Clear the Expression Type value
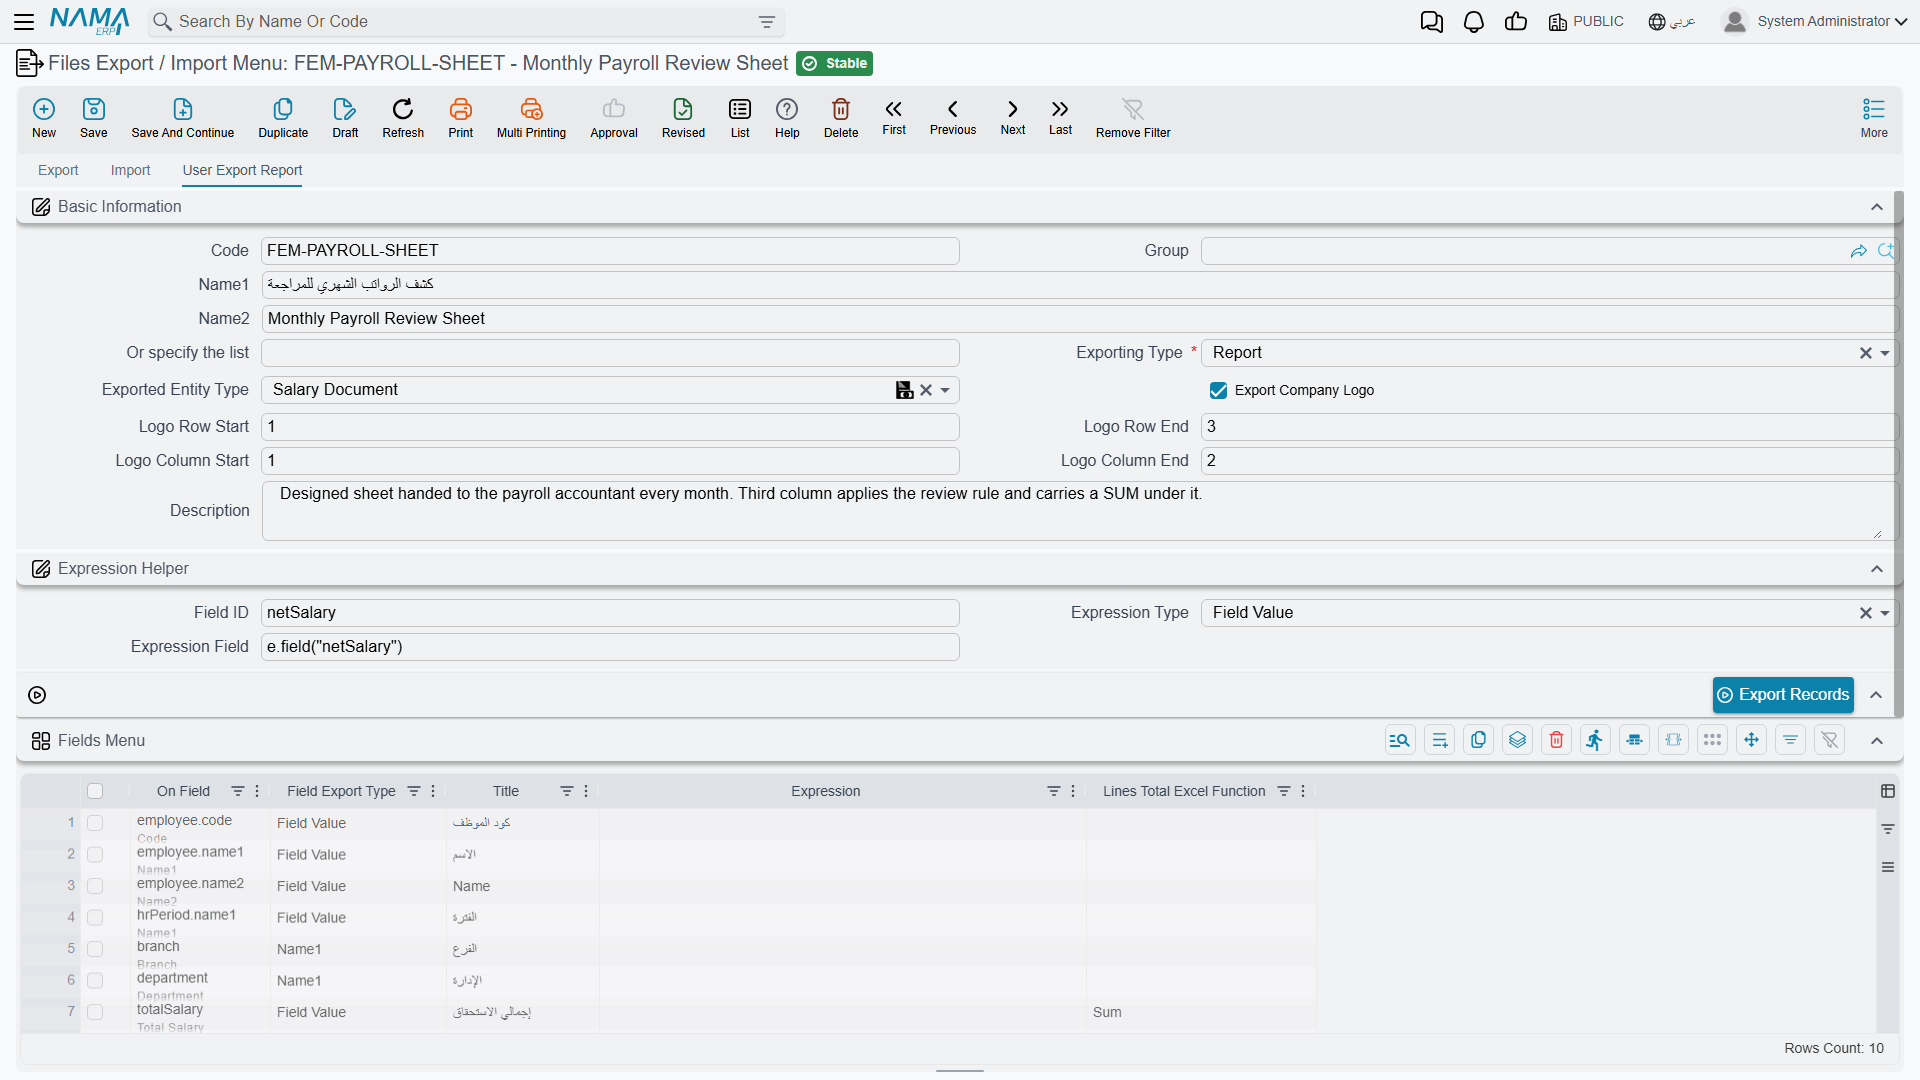The height and width of the screenshot is (1080, 1920). [x=1865, y=613]
